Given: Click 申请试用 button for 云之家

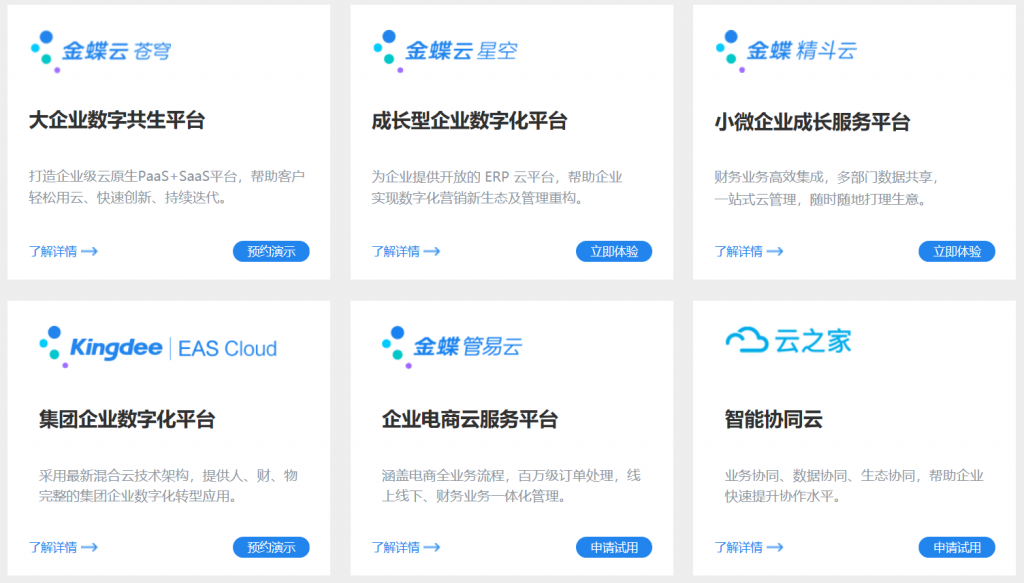Looking at the screenshot, I should [957, 547].
